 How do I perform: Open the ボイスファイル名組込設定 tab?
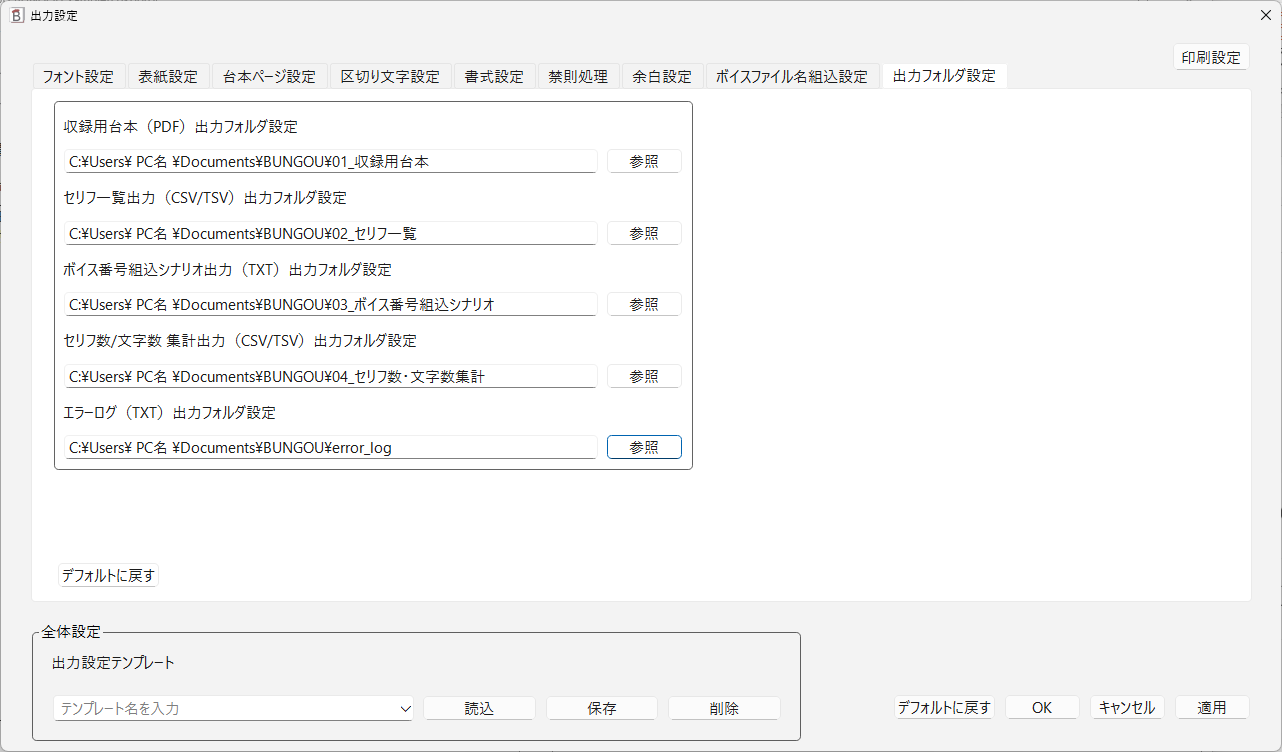point(789,75)
